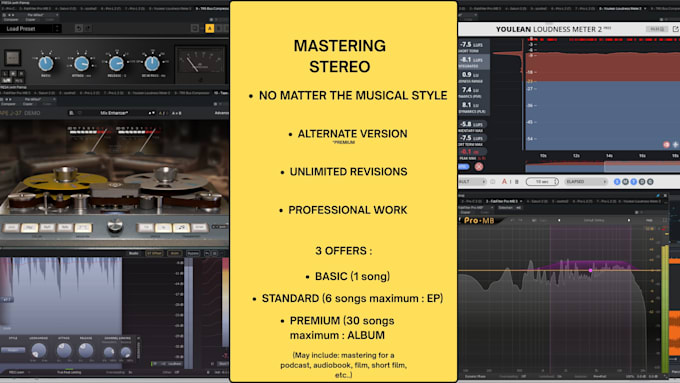
Task: Click the limiter Release knob
Action: point(85,350)
